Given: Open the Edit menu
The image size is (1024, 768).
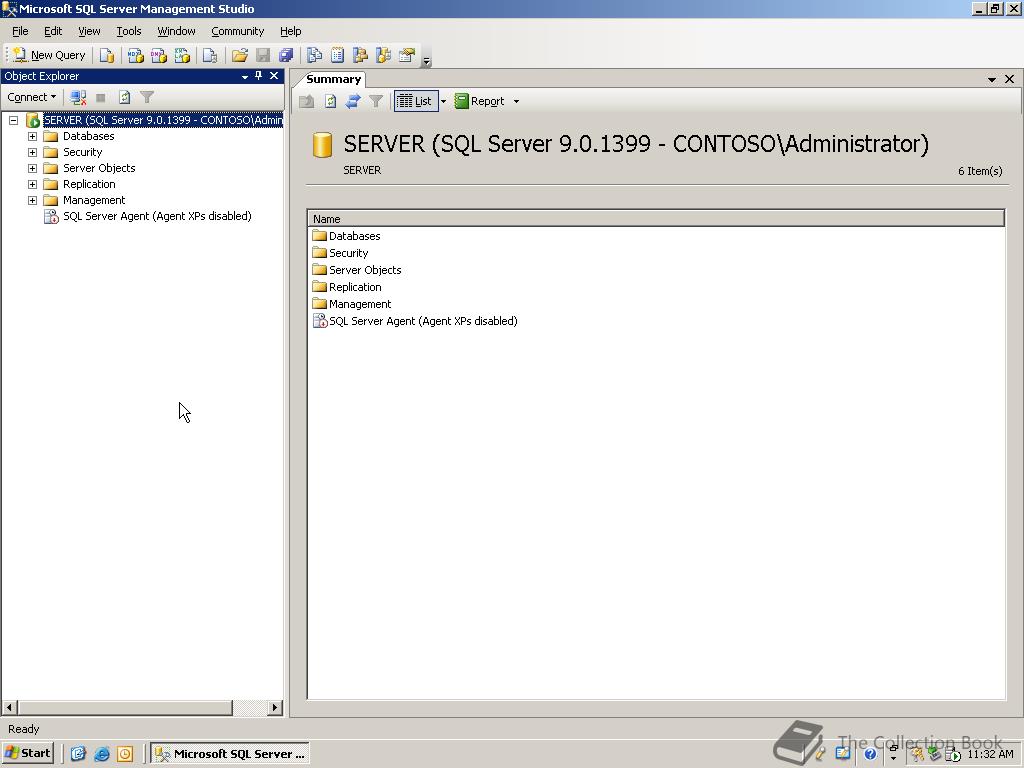Looking at the screenshot, I should point(53,31).
